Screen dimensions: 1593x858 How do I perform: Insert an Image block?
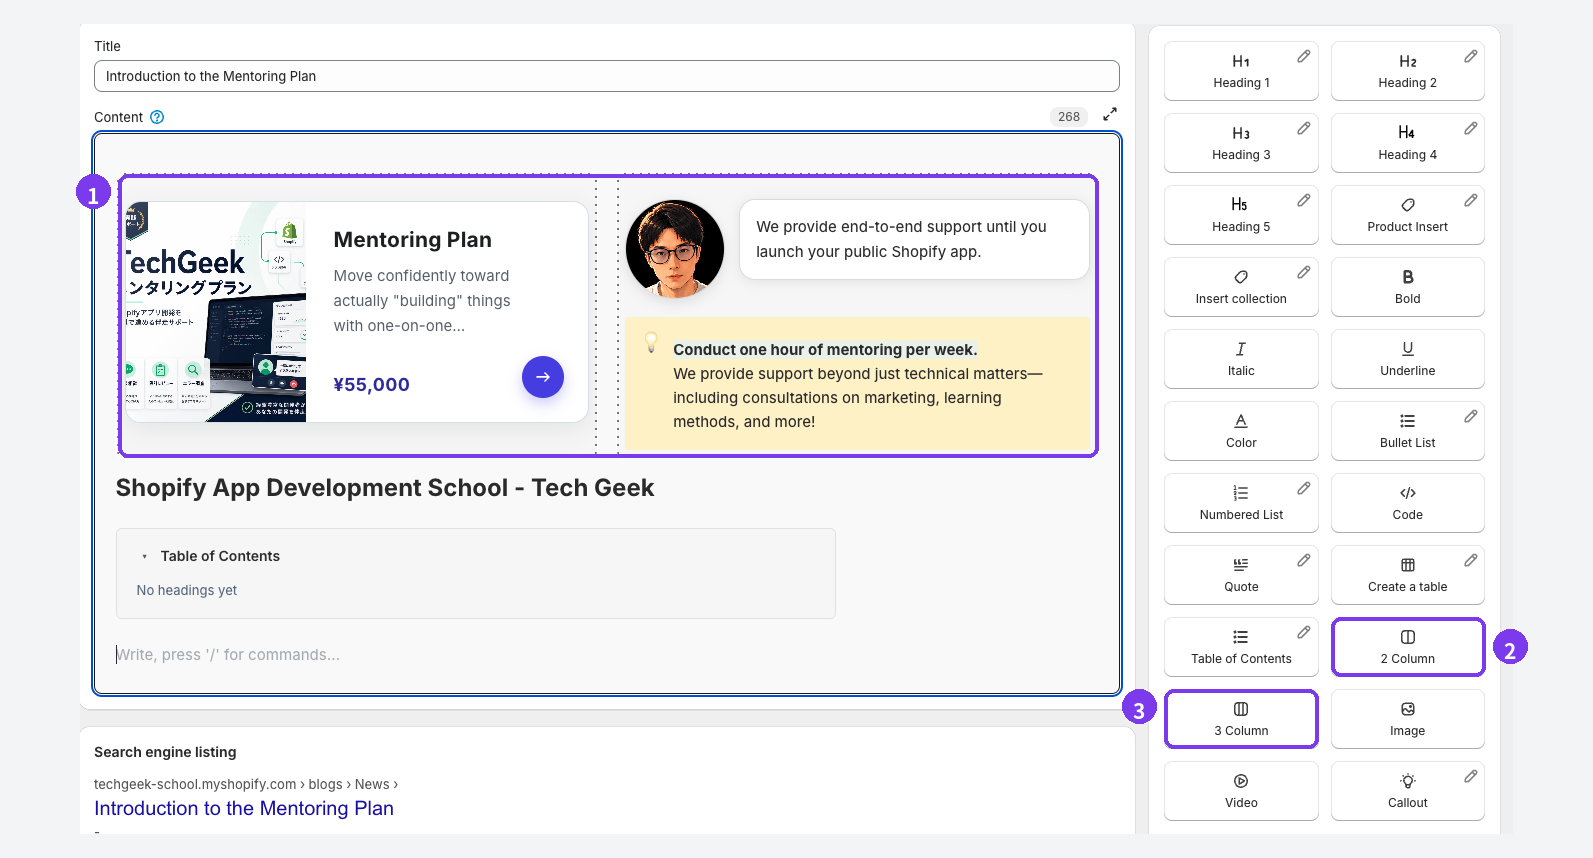[x=1407, y=719]
